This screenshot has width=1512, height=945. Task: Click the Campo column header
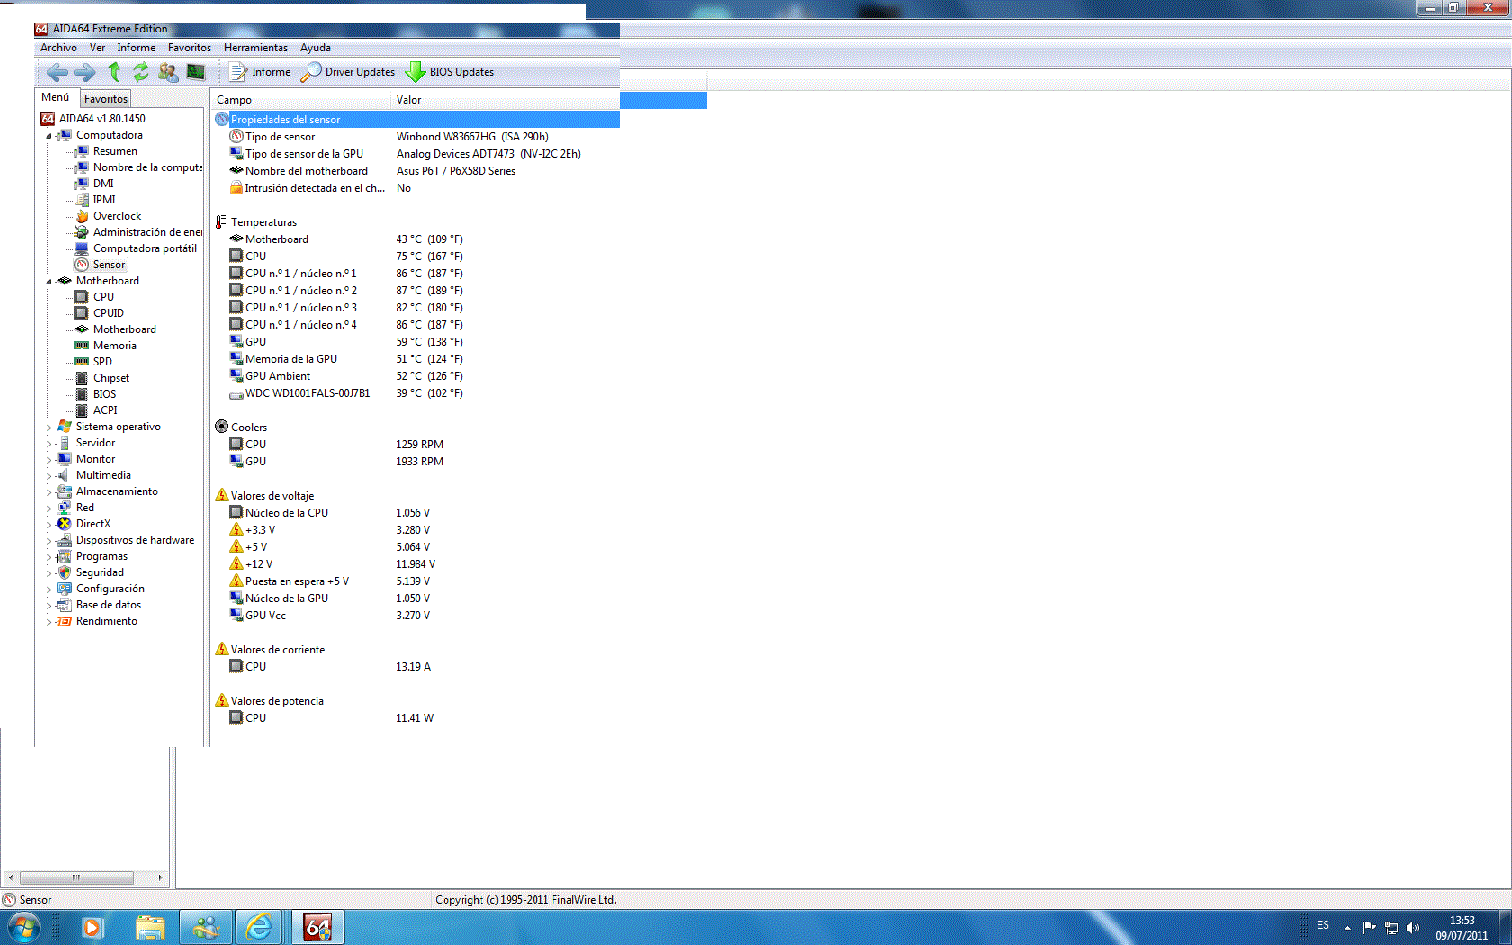[300, 100]
